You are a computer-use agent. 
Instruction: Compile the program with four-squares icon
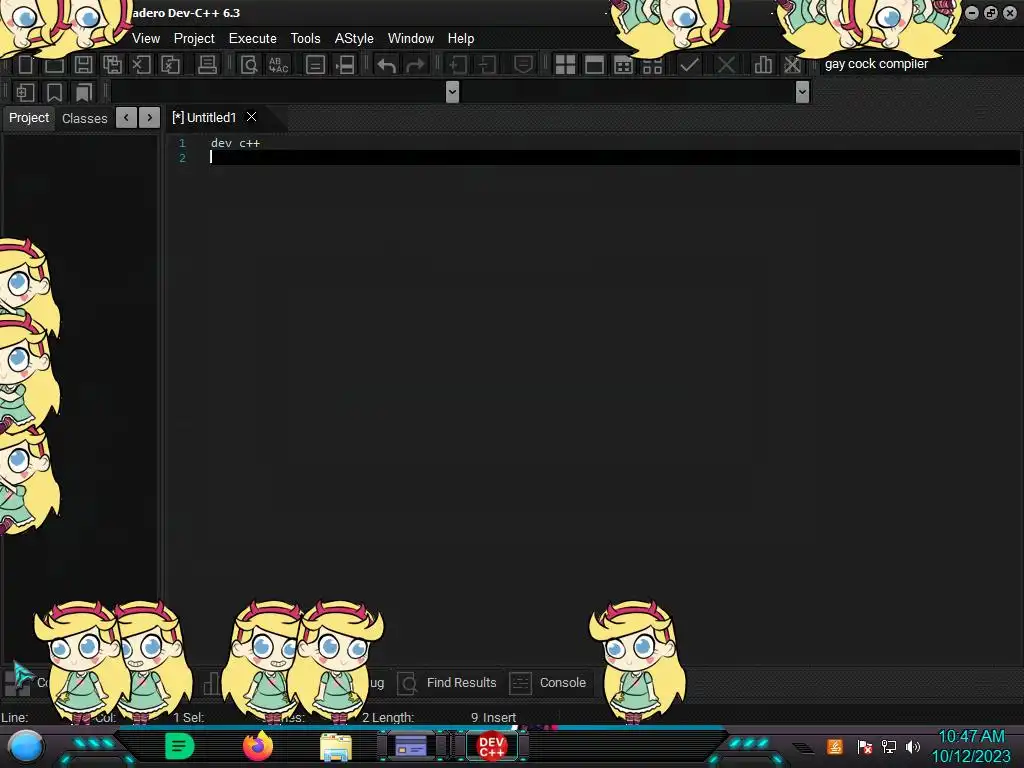[x=565, y=64]
